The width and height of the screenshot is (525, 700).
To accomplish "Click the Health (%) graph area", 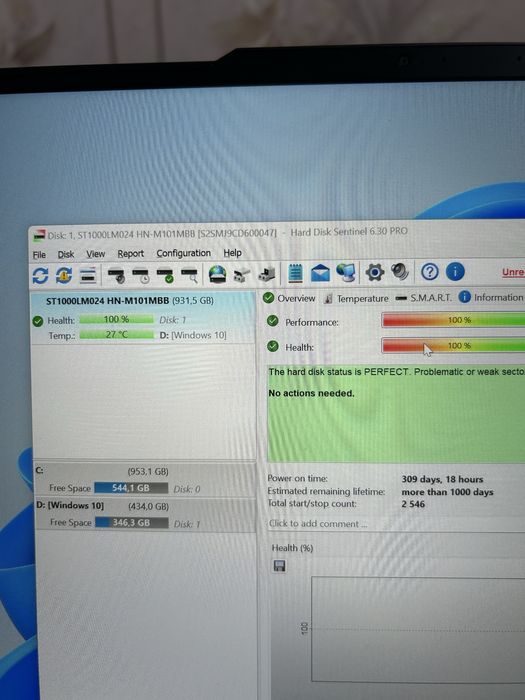I will point(418,629).
